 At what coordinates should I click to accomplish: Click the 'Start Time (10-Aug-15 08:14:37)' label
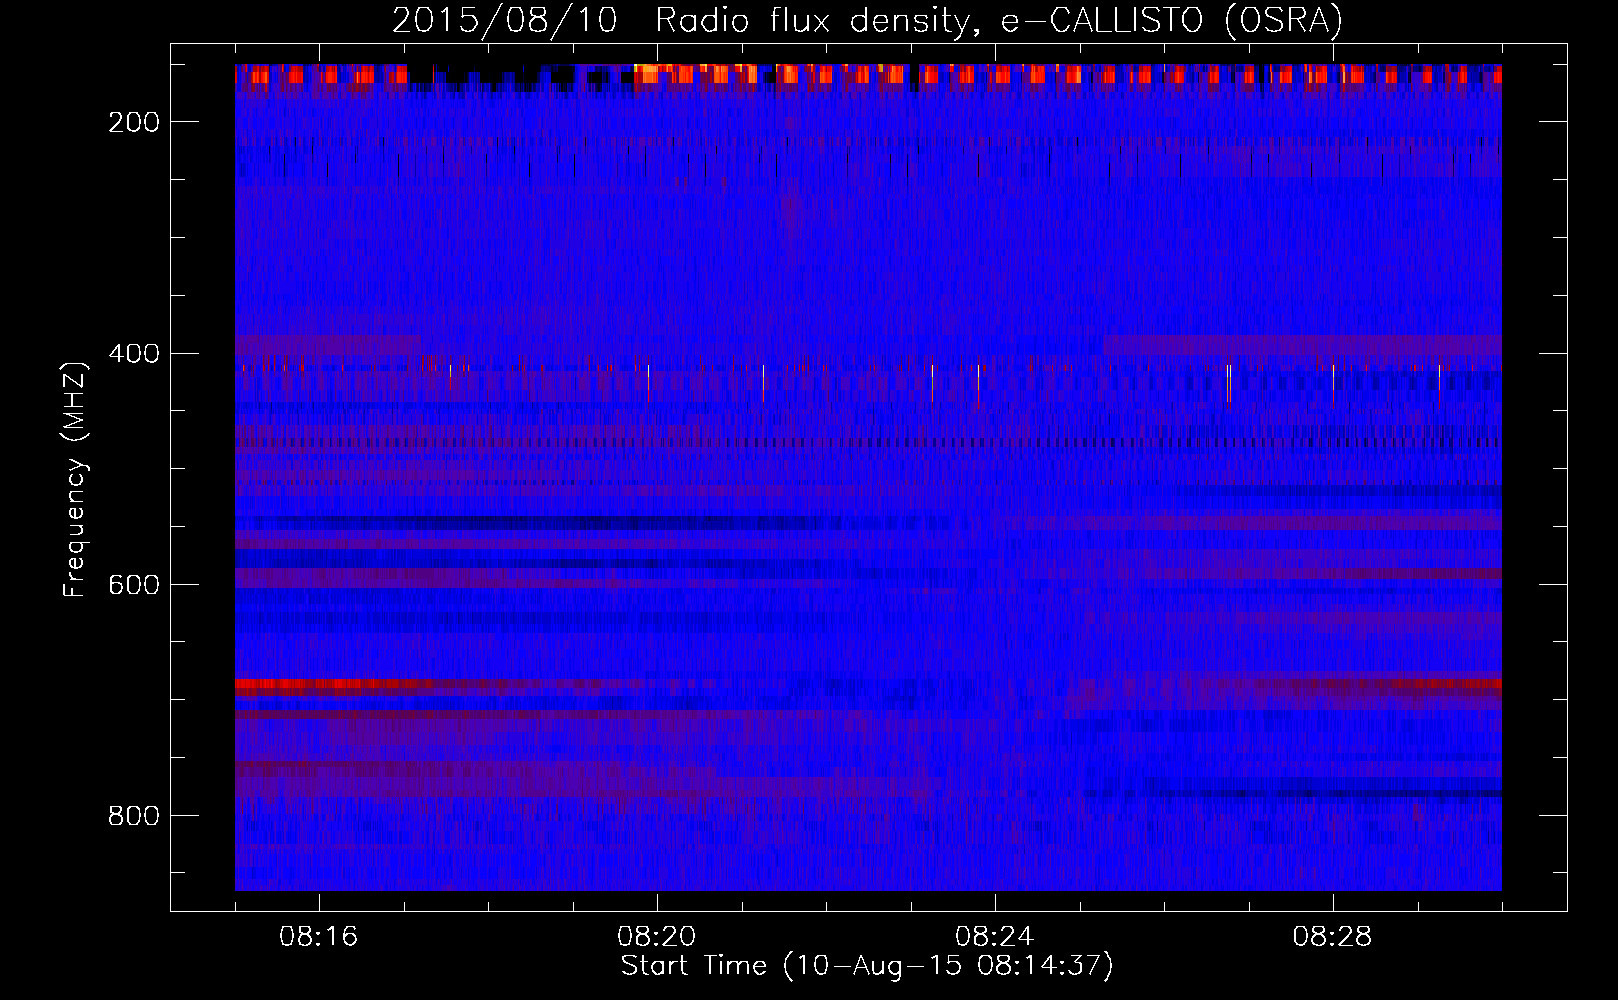[867, 966]
